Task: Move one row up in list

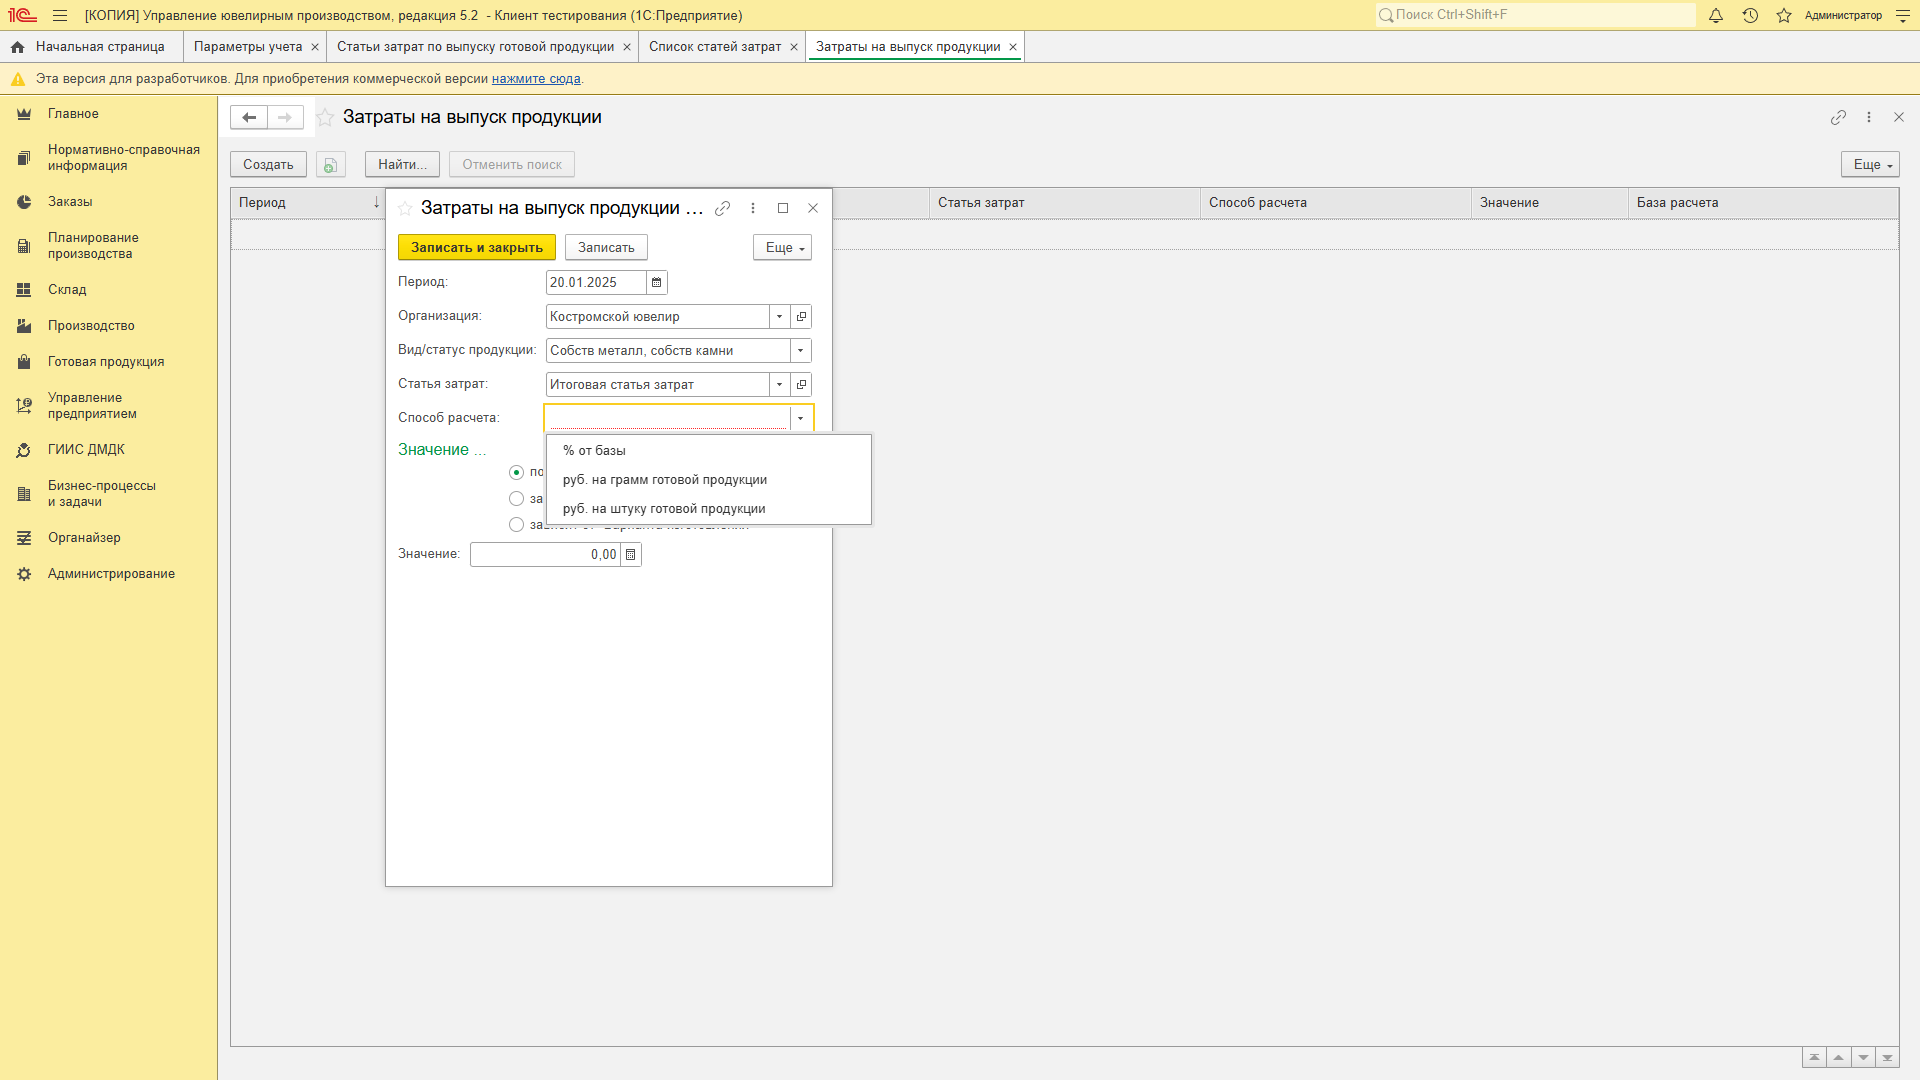Action: (x=1838, y=1058)
